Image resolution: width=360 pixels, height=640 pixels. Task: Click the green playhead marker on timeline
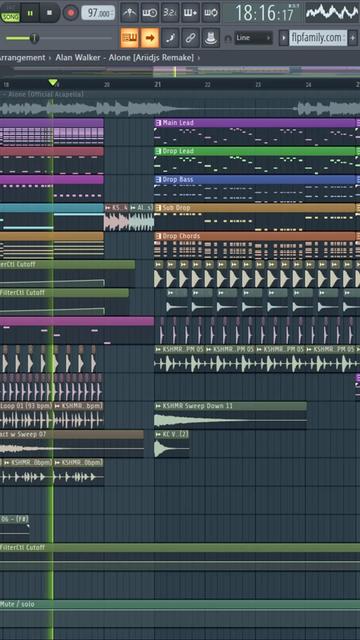coord(53,83)
